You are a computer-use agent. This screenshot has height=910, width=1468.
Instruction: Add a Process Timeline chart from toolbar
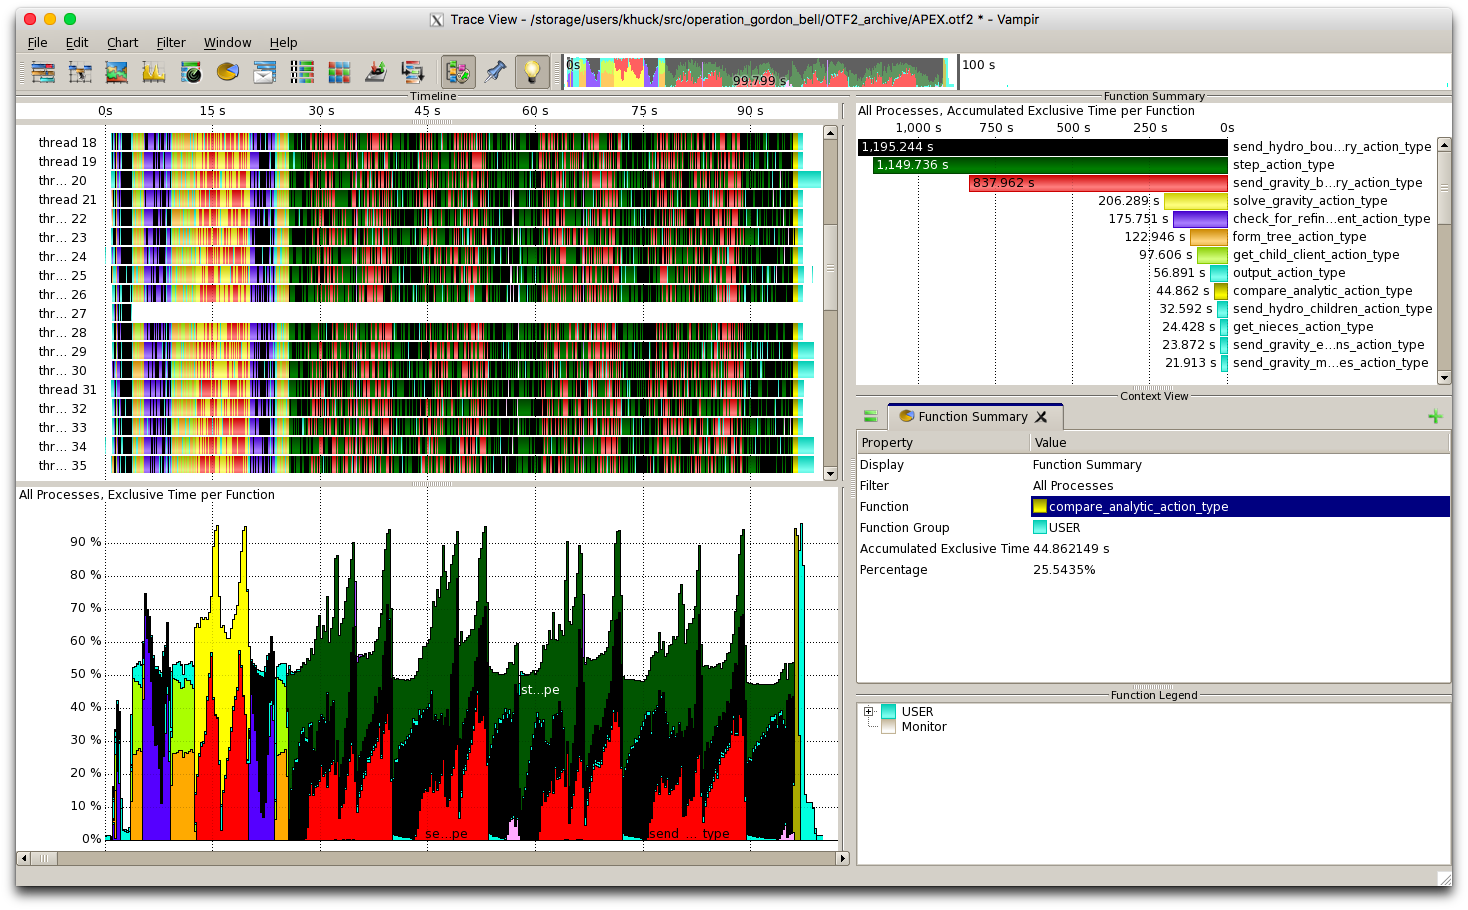[x=80, y=72]
